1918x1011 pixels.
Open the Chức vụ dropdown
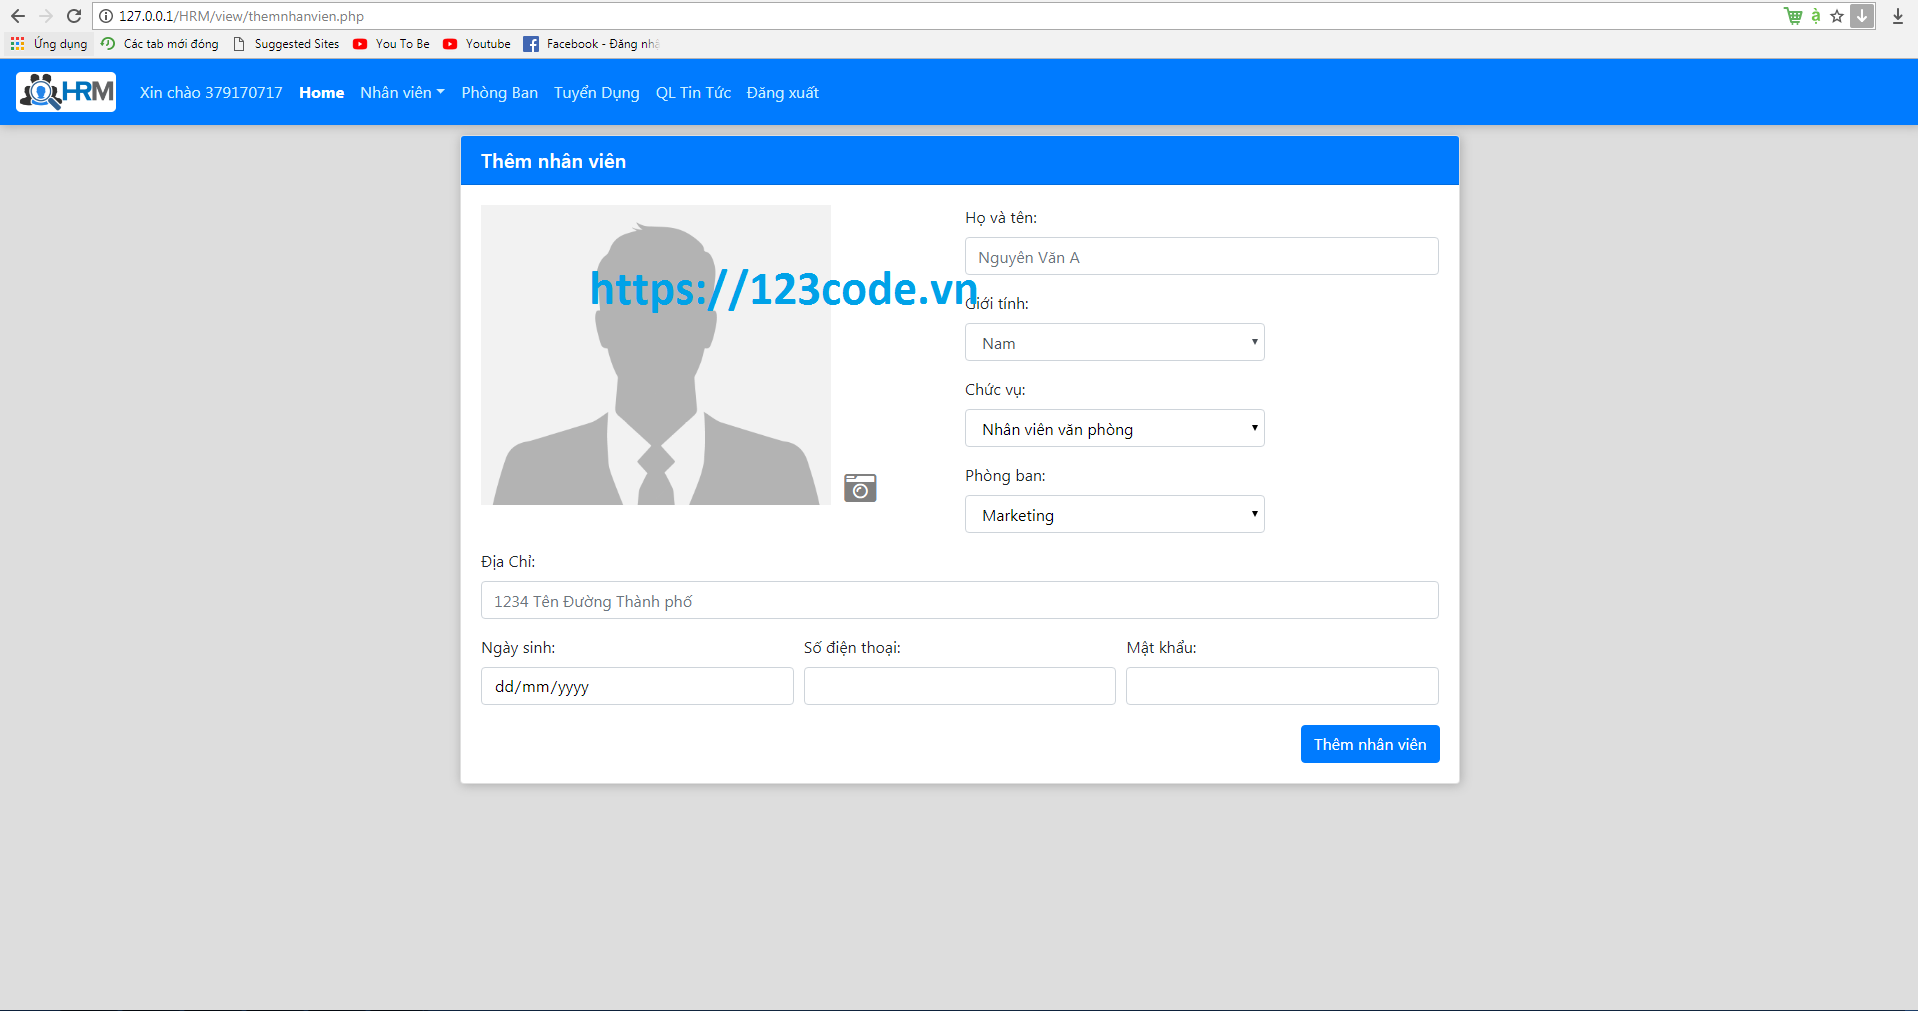pos(1114,428)
